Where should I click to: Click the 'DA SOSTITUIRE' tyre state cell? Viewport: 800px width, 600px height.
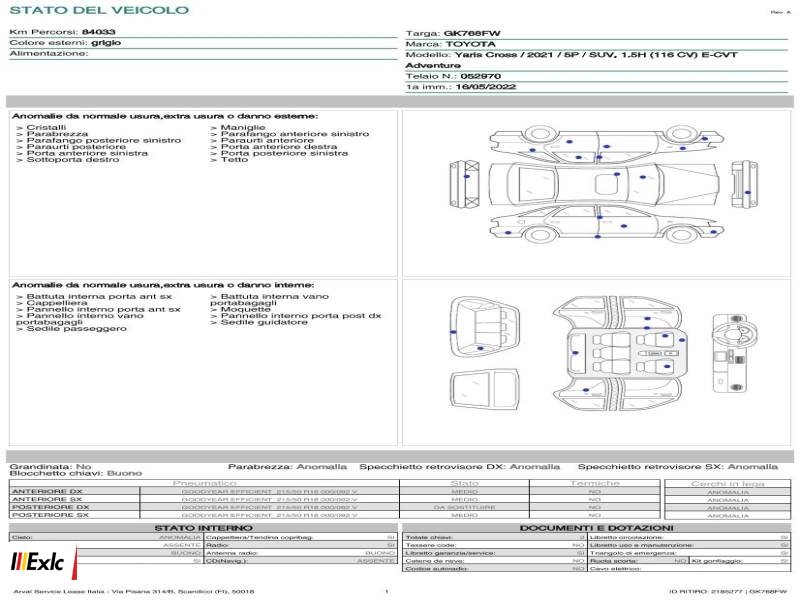click(464, 507)
